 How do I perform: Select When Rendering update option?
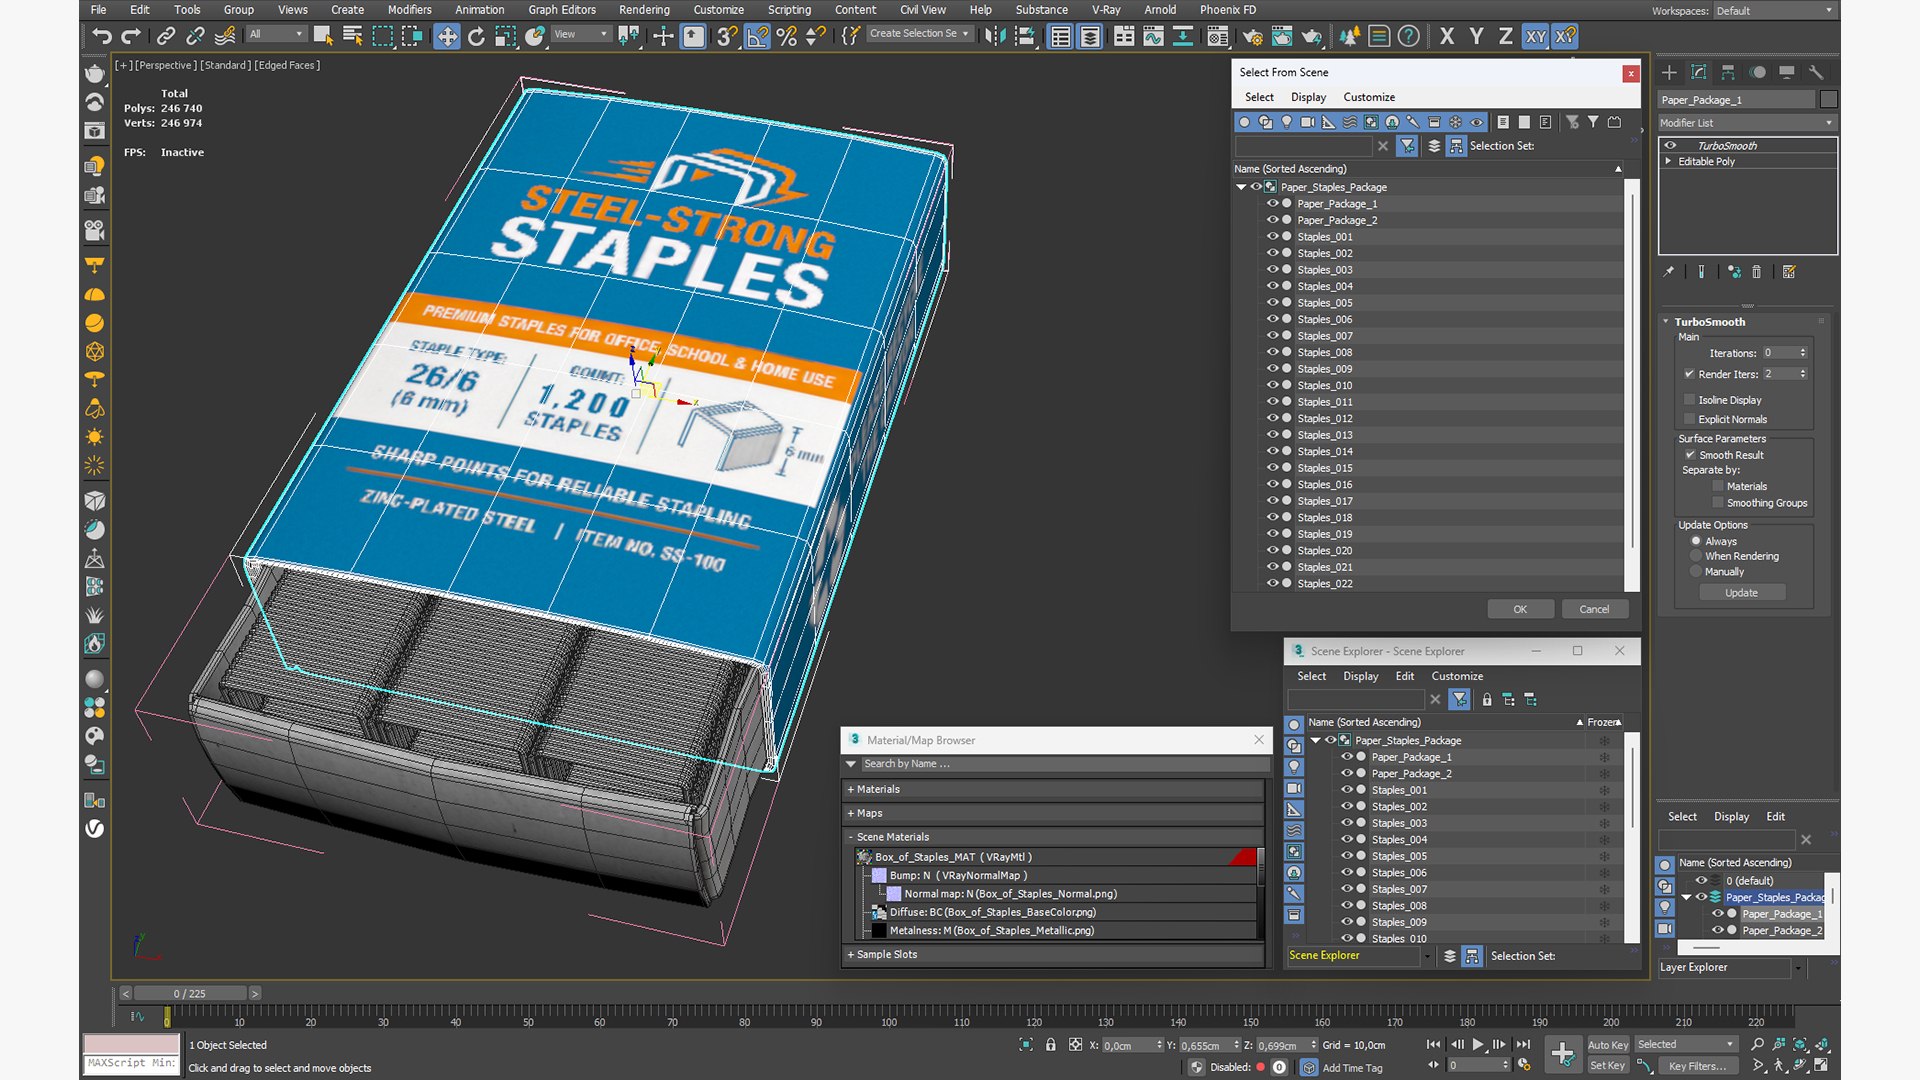tap(1696, 556)
